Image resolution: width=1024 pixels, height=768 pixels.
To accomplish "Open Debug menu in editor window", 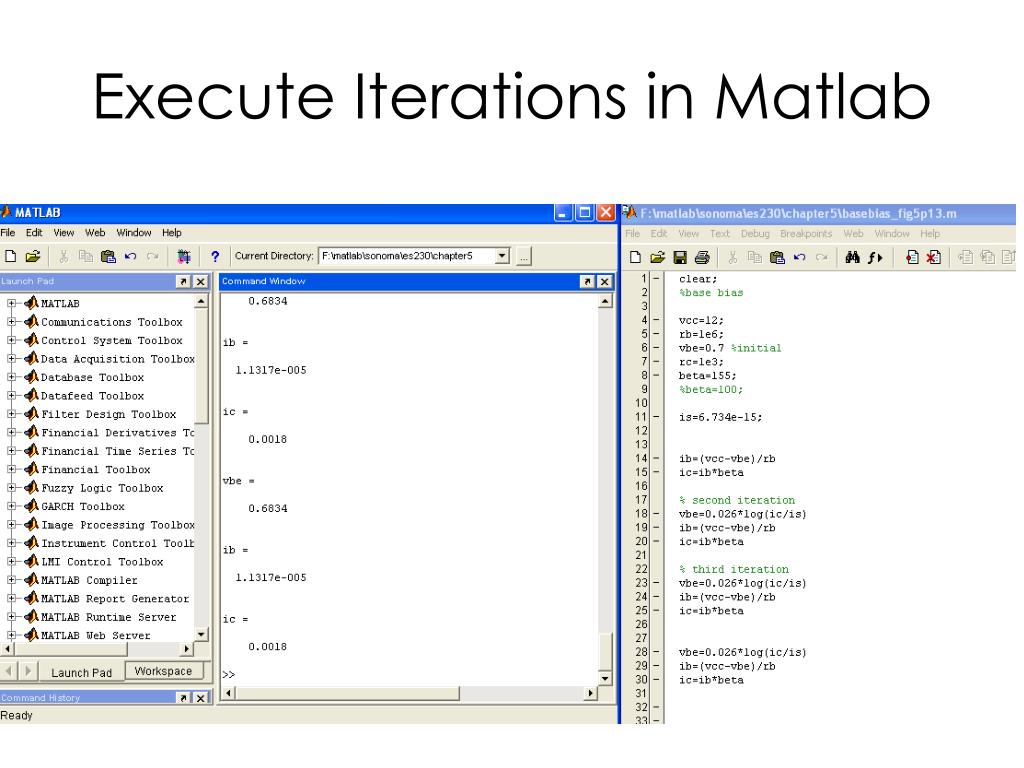I will pyautogui.click(x=755, y=233).
